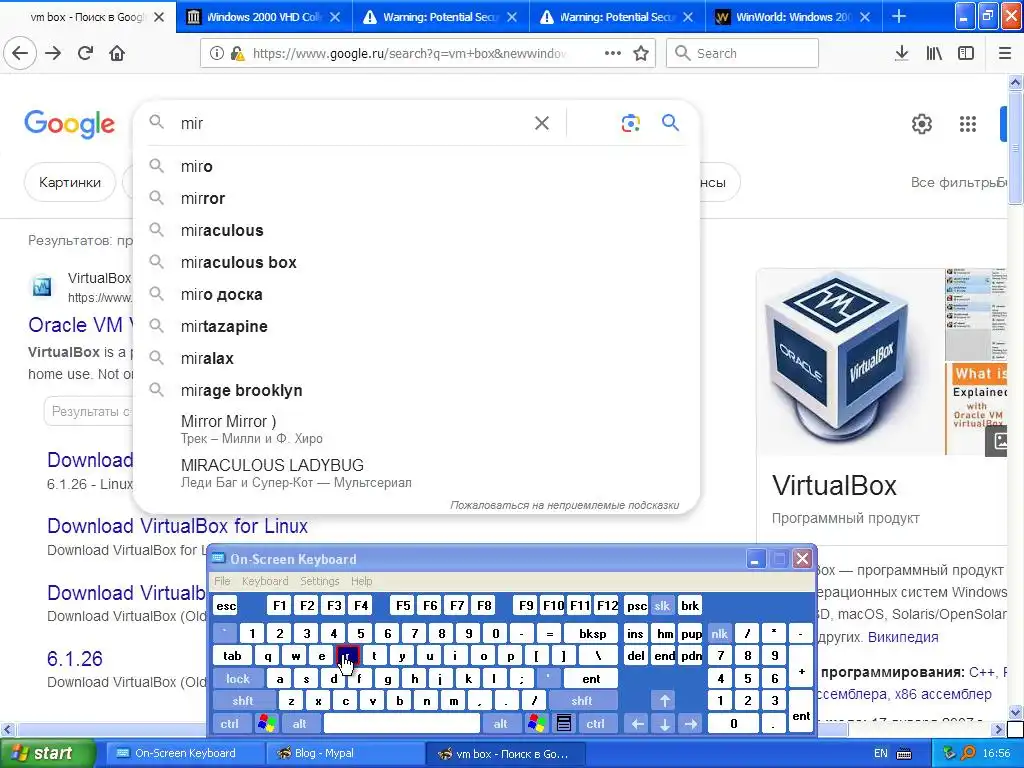Reload the current page
This screenshot has height=768, width=1024.
[85, 53]
